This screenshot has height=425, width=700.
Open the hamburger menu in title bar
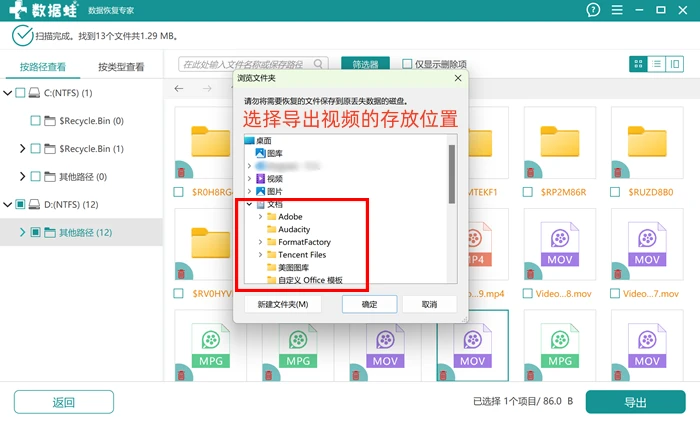(x=617, y=10)
